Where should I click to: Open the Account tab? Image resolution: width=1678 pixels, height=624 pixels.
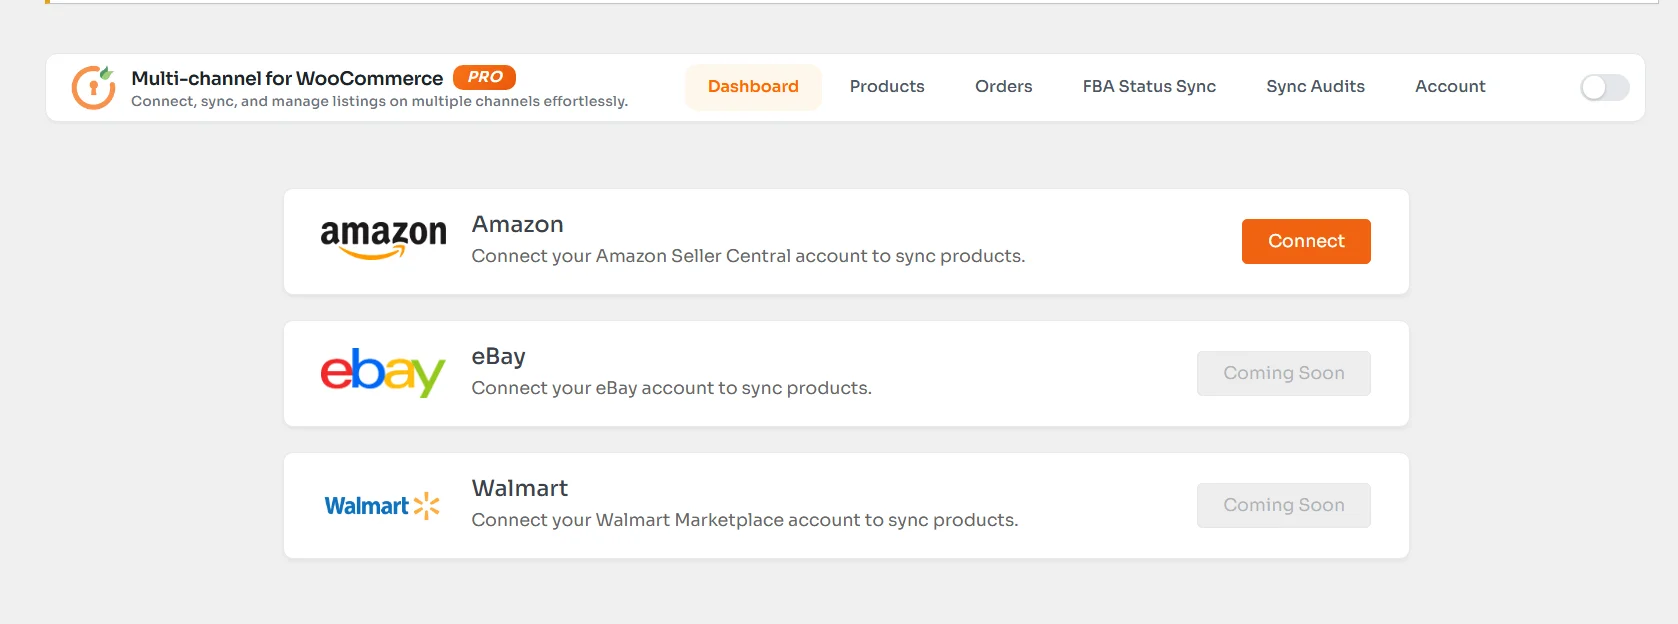pyautogui.click(x=1450, y=87)
